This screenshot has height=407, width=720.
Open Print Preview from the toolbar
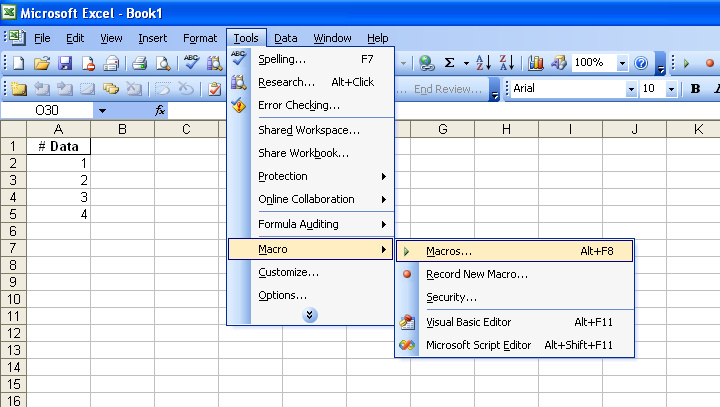(x=163, y=63)
